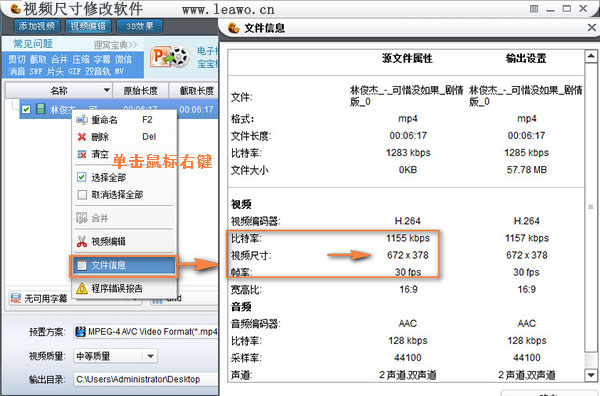Click the 合并 help link in blue panel
The image size is (600, 396).
(59, 59)
